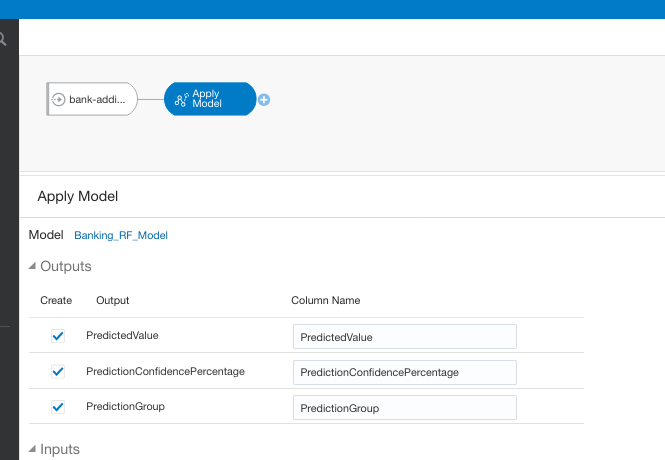
Task: Click the Column Name header
Action: (x=325, y=300)
